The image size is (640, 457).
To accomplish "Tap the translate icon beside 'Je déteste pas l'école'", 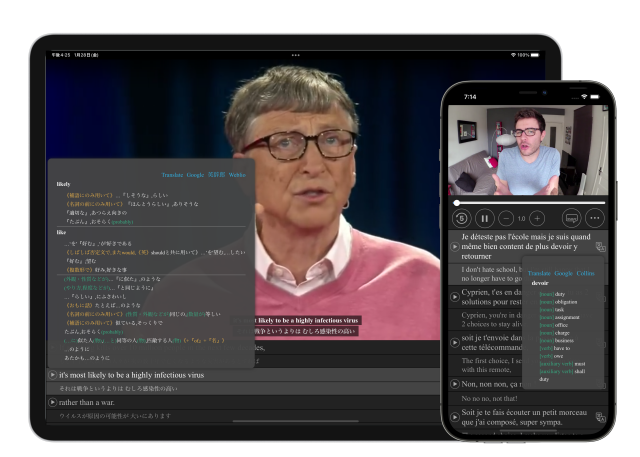I will point(600,247).
